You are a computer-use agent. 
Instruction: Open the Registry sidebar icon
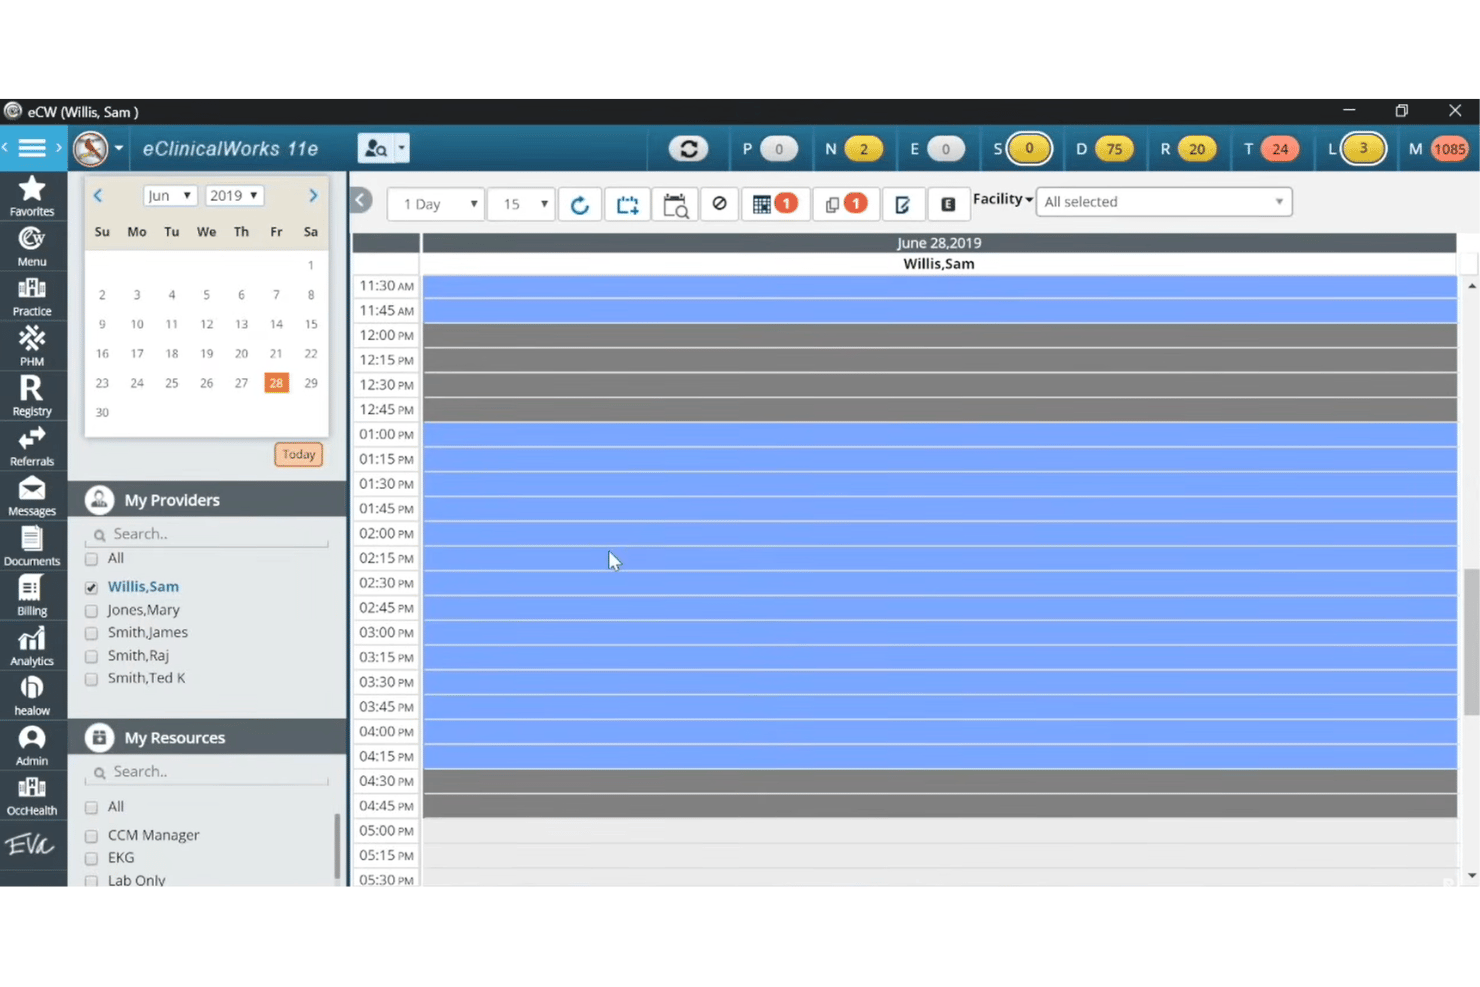[x=32, y=396]
